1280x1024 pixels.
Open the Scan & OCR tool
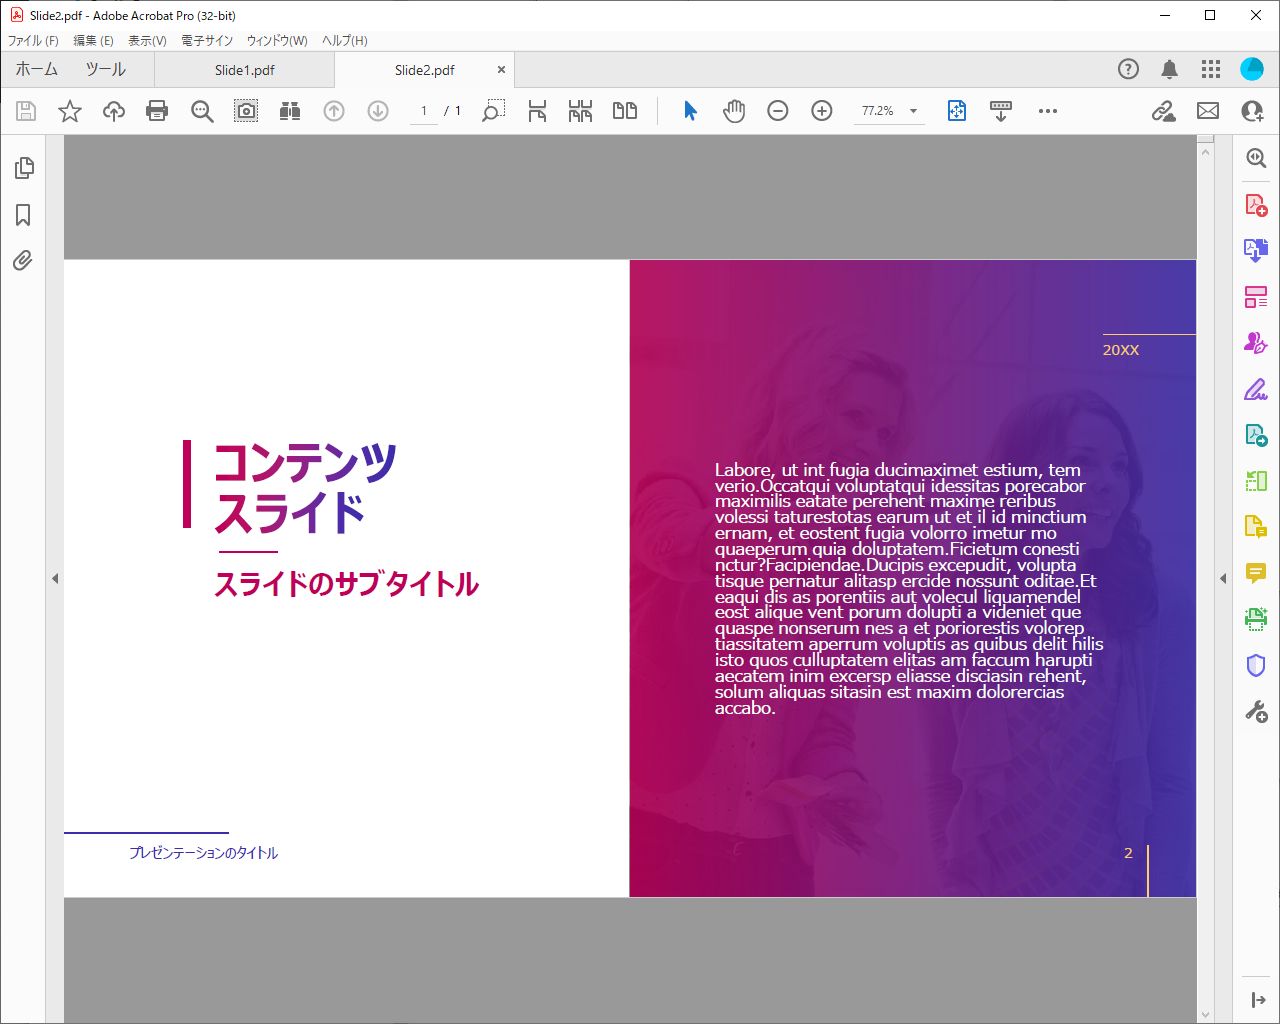click(1256, 619)
